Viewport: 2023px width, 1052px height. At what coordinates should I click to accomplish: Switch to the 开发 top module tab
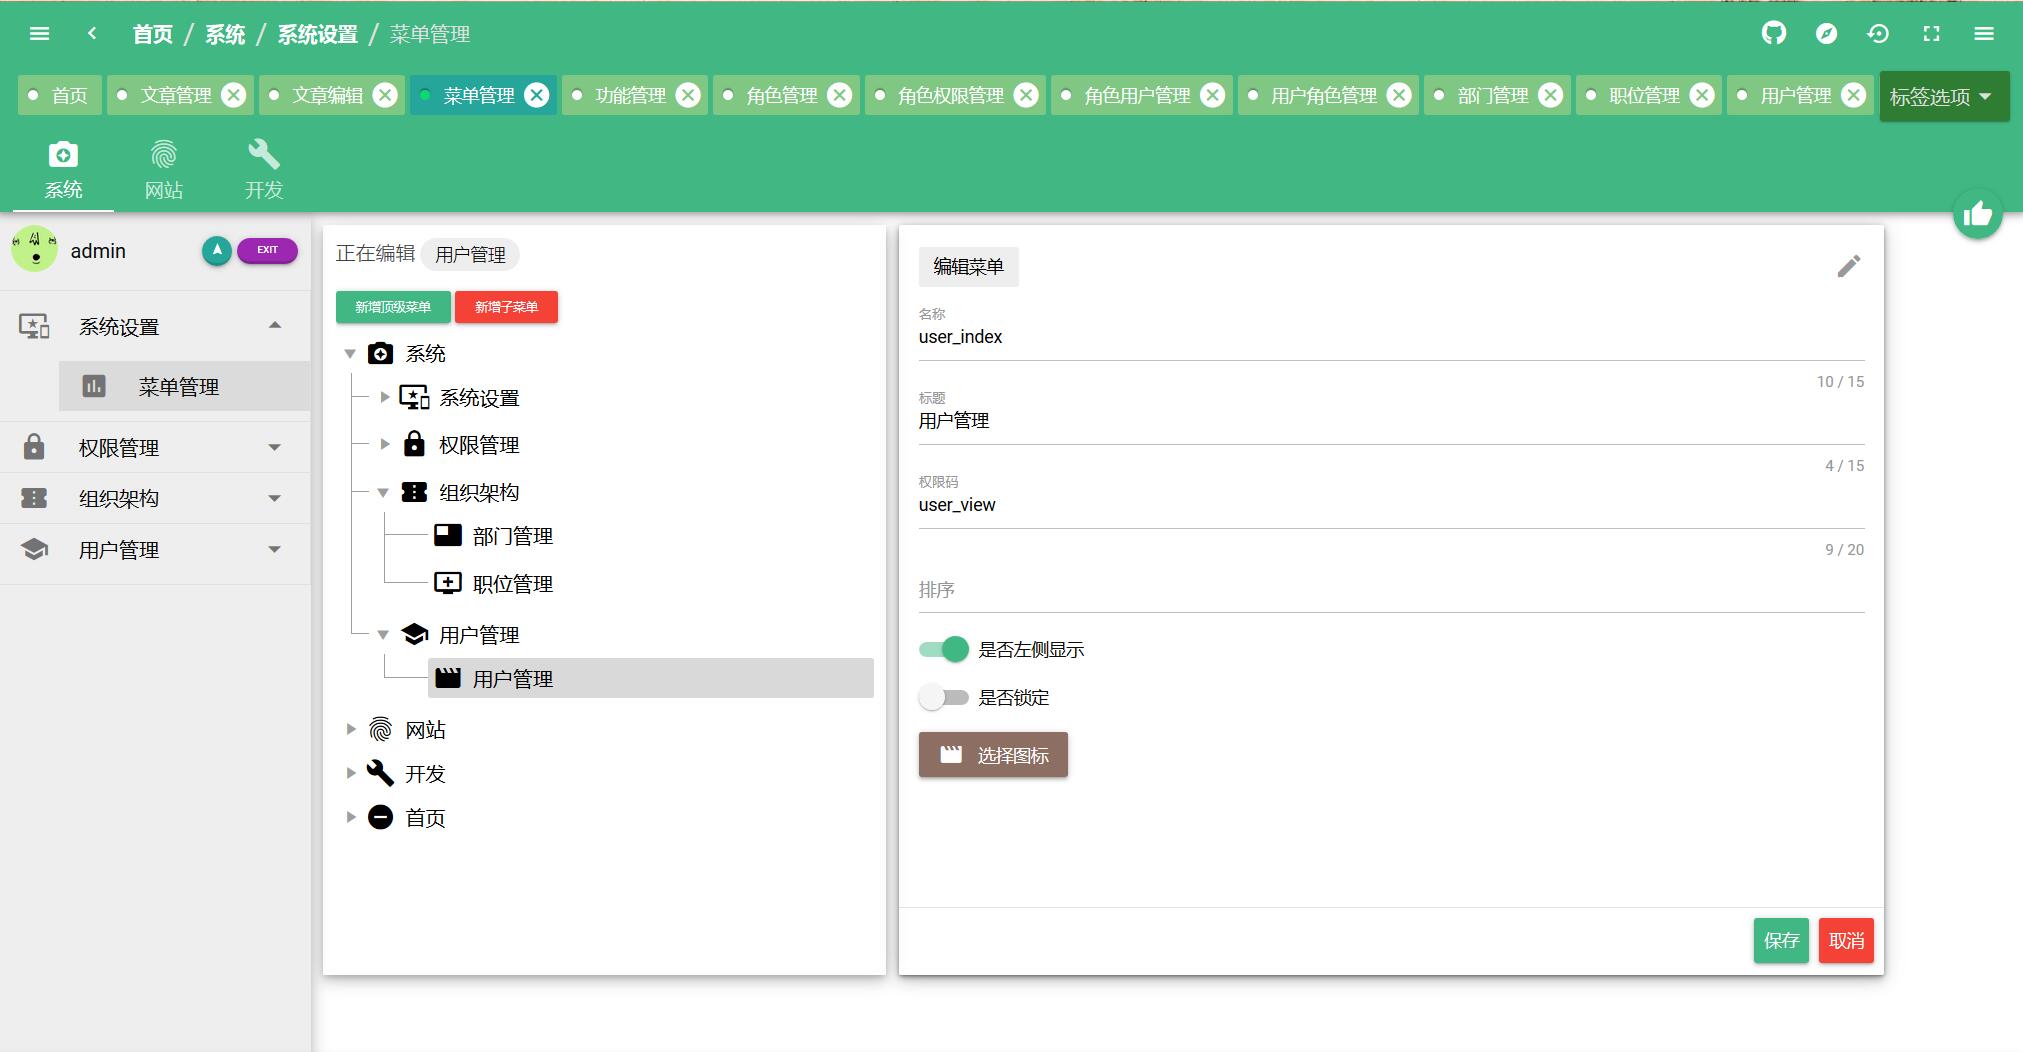point(264,170)
